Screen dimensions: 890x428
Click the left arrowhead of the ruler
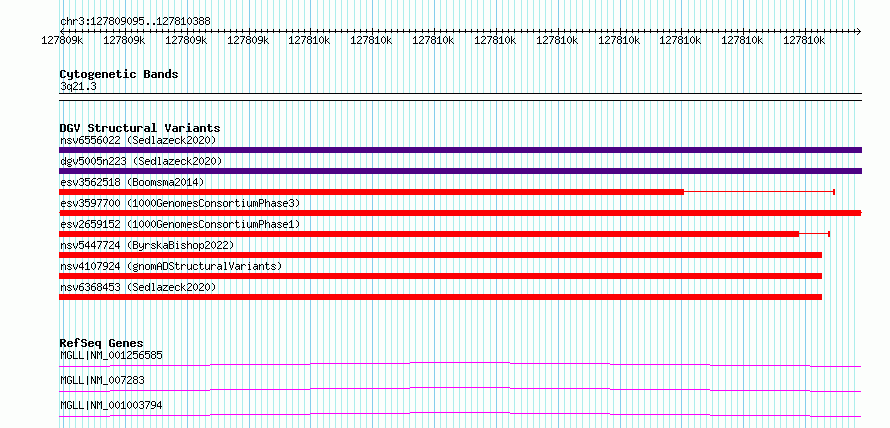point(62,31)
